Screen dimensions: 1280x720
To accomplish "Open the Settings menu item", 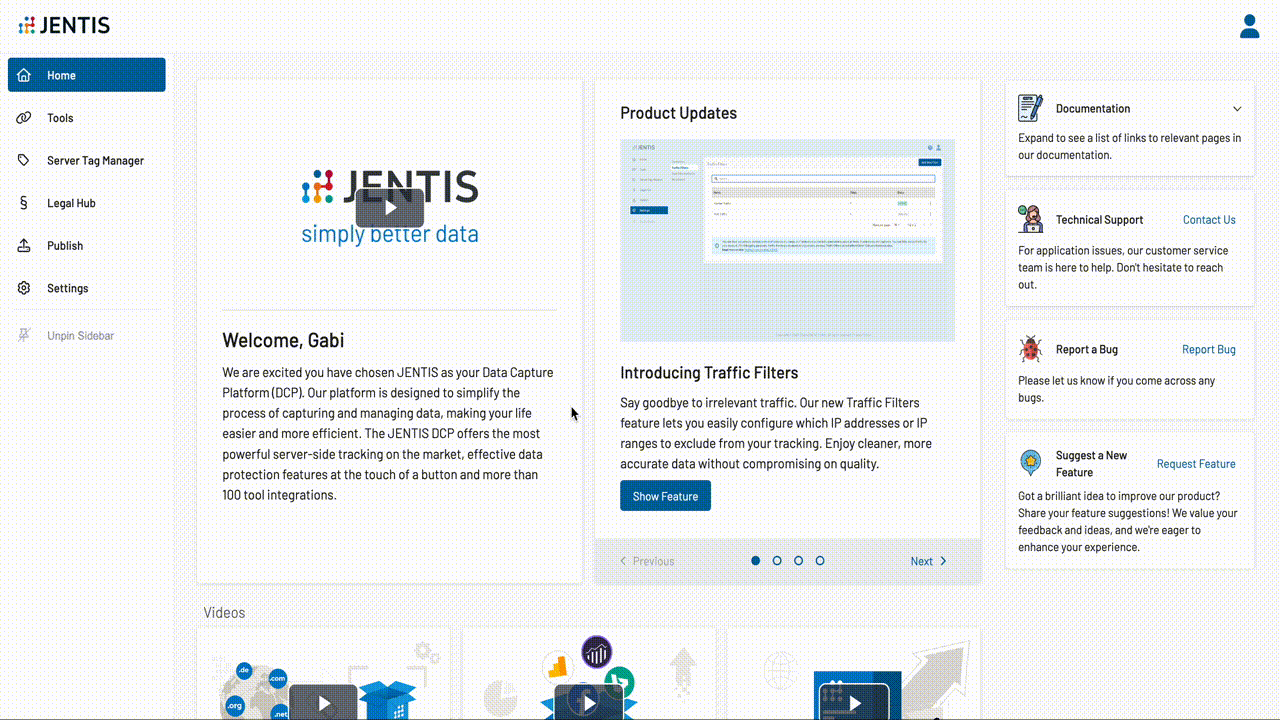I will [x=87, y=288].
